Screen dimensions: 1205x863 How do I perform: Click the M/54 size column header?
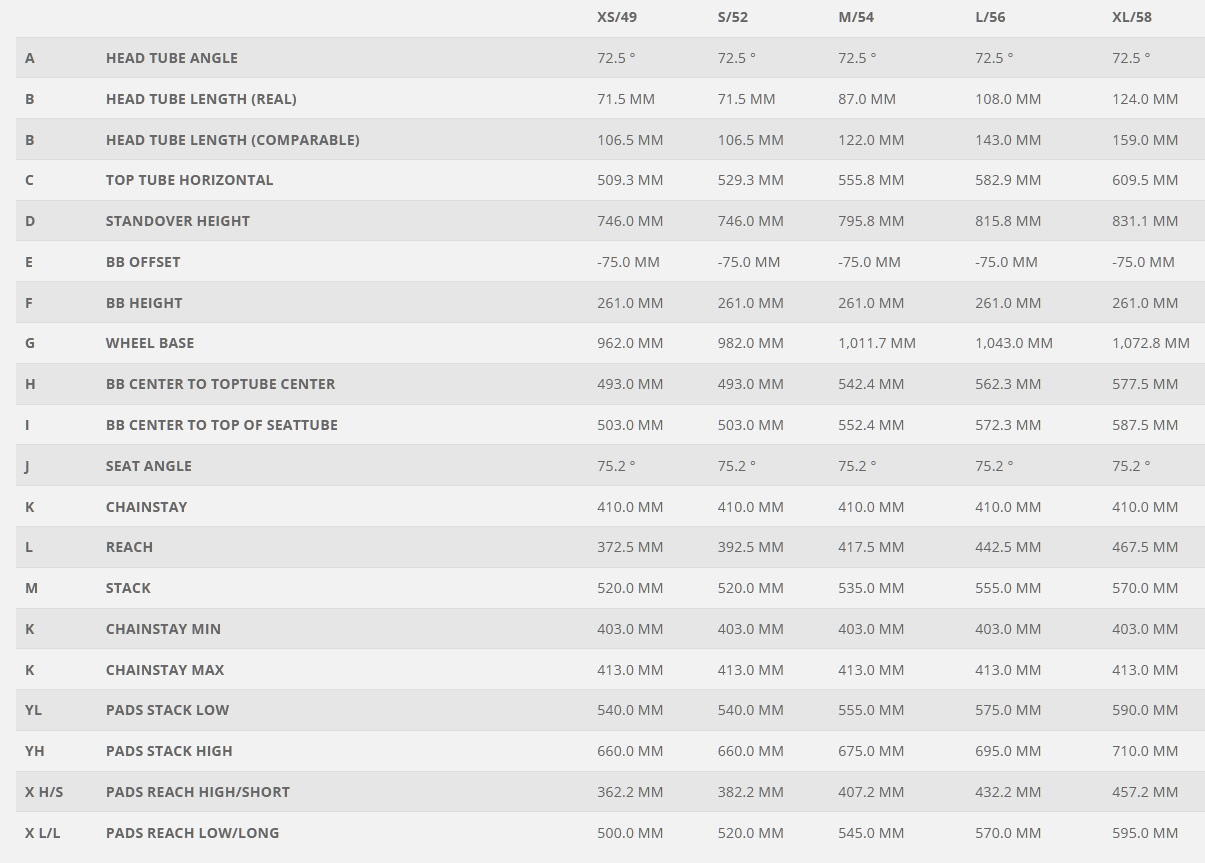856,17
